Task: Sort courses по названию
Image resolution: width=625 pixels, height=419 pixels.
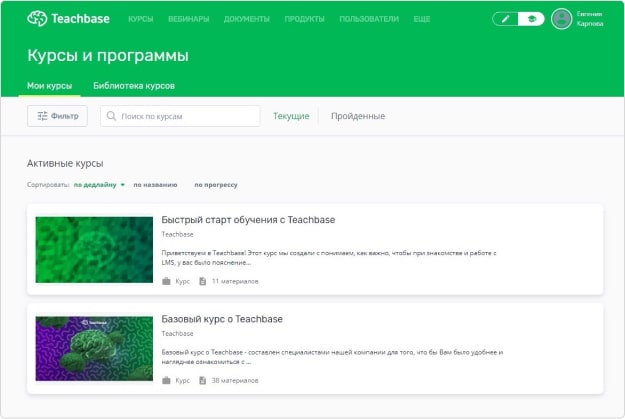Action: [x=155, y=185]
